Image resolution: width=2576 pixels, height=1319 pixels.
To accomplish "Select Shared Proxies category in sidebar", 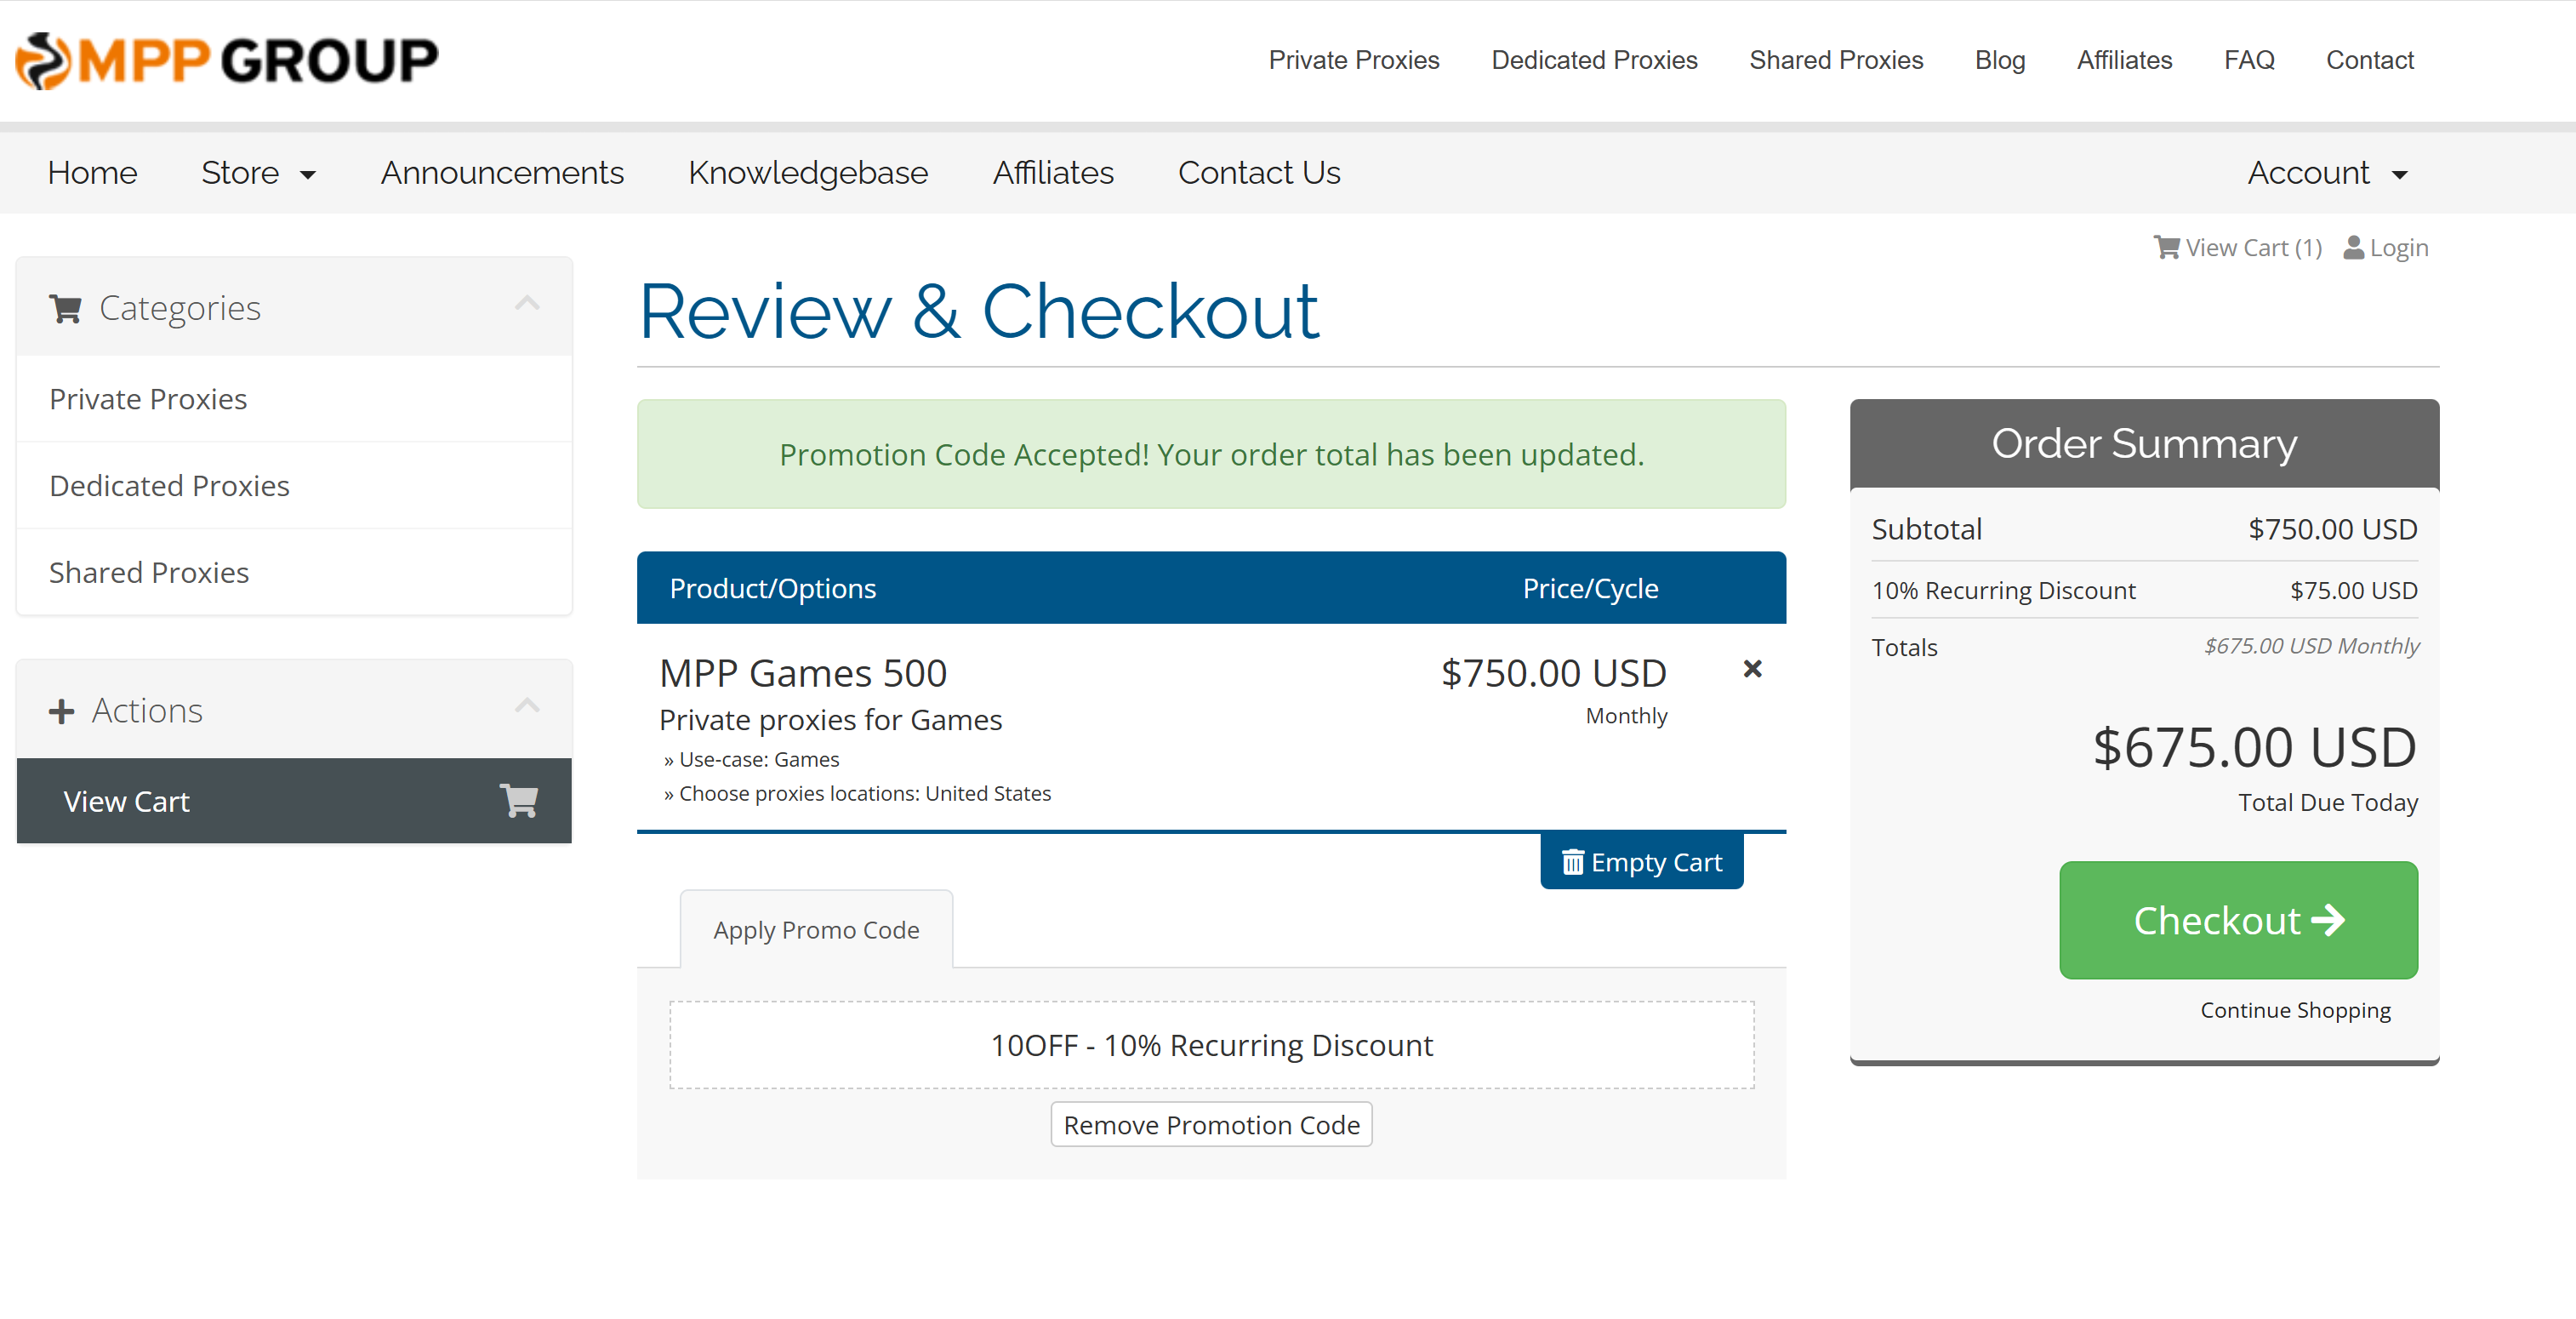I will [294, 572].
